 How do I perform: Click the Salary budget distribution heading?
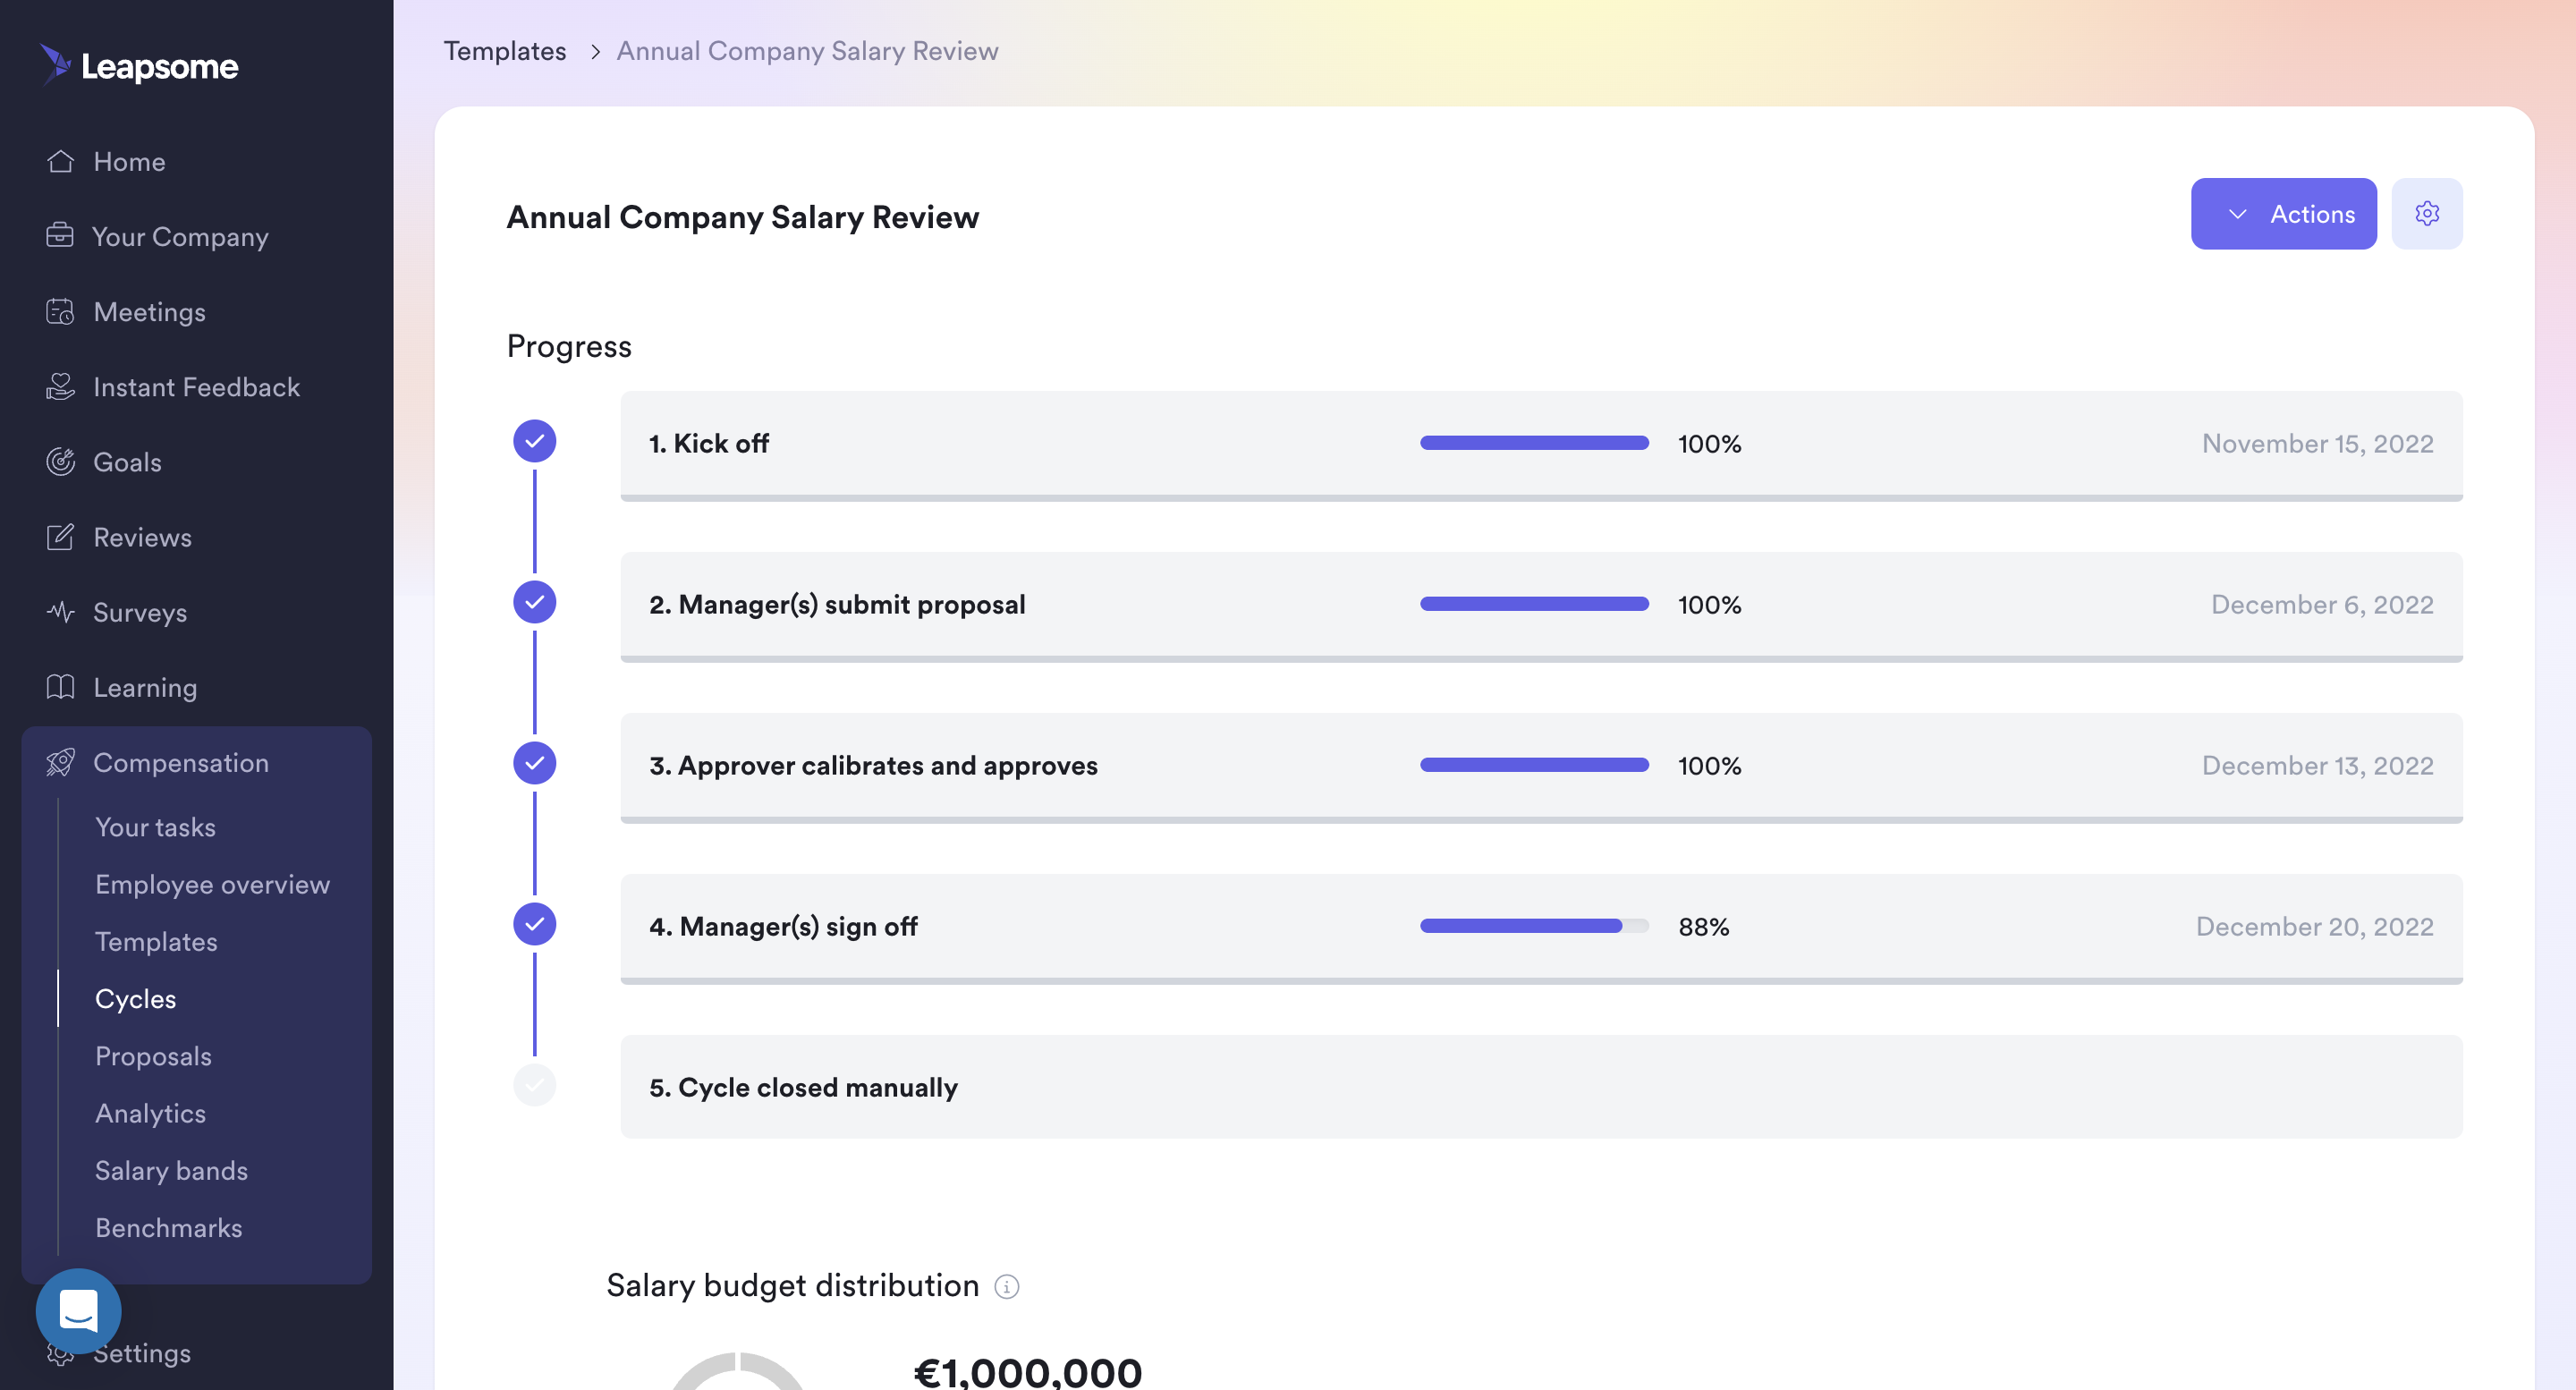792,1285
